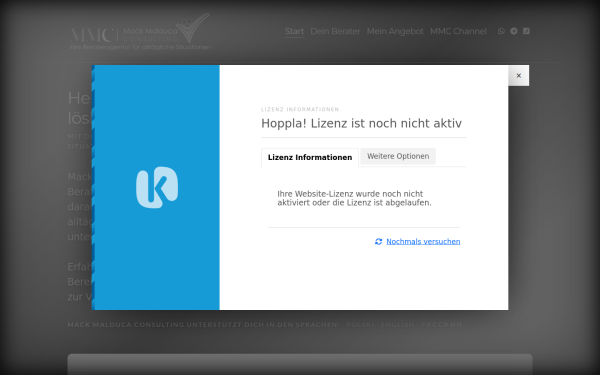Click the Mack Malouca Consulting logo

pos(140,32)
